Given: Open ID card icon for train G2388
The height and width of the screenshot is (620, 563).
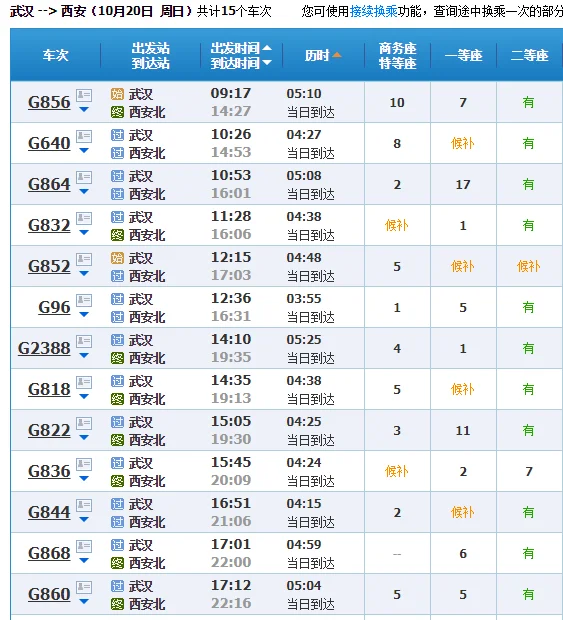Looking at the screenshot, I should (84, 342).
